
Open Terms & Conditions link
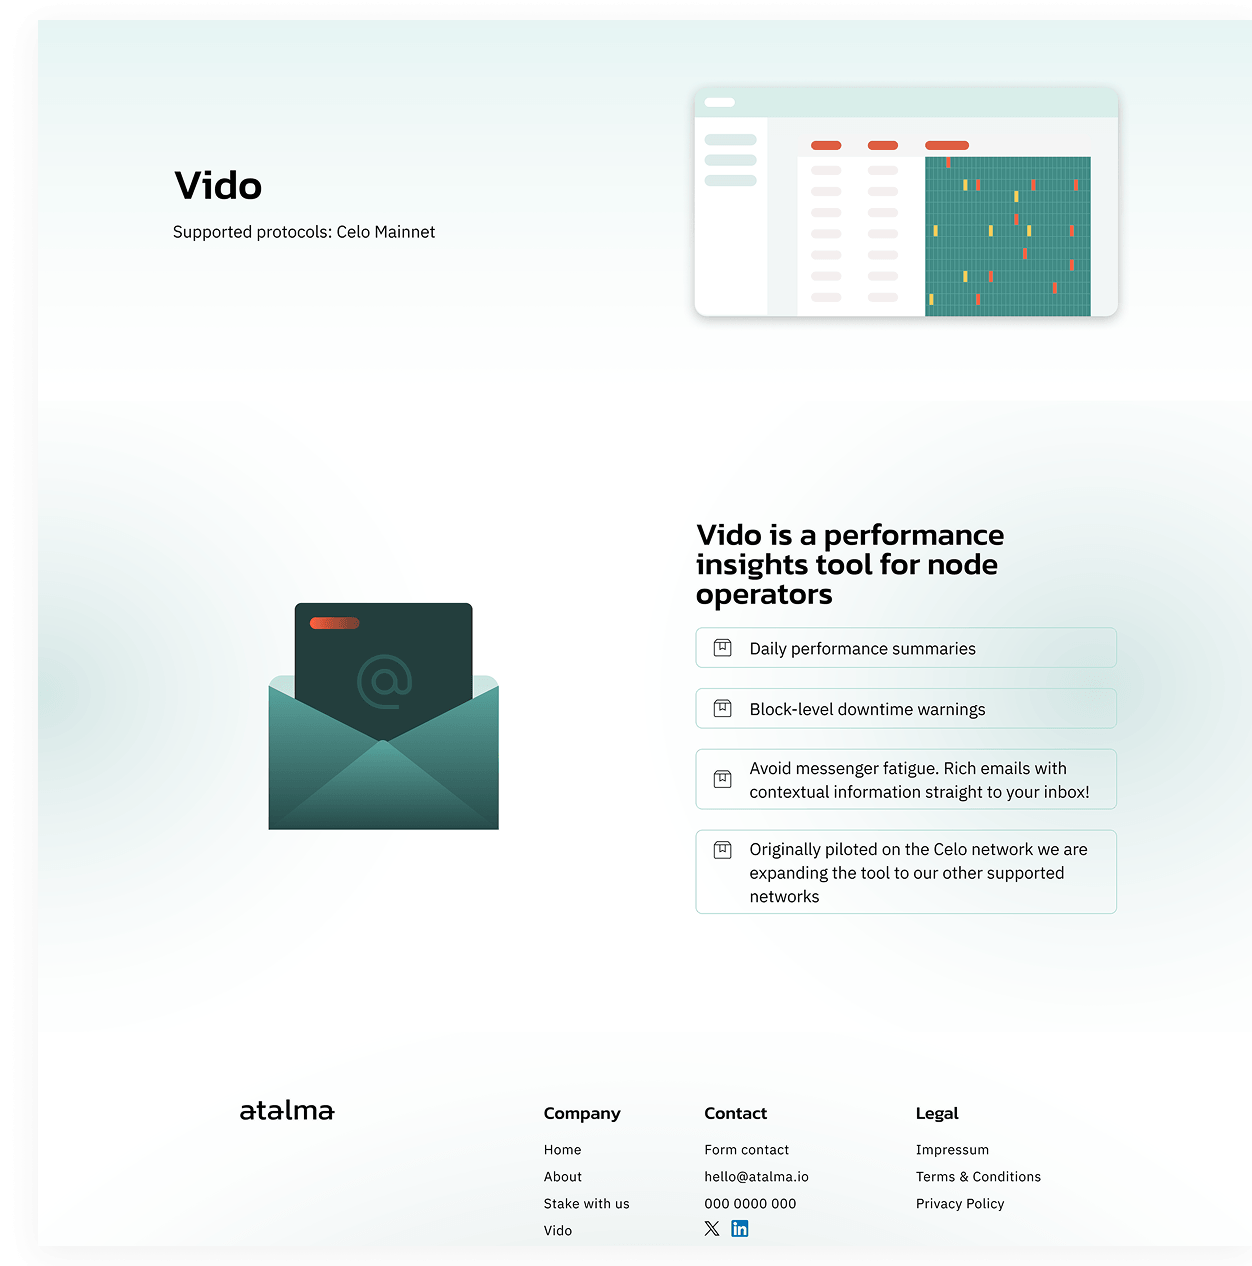(x=979, y=1177)
